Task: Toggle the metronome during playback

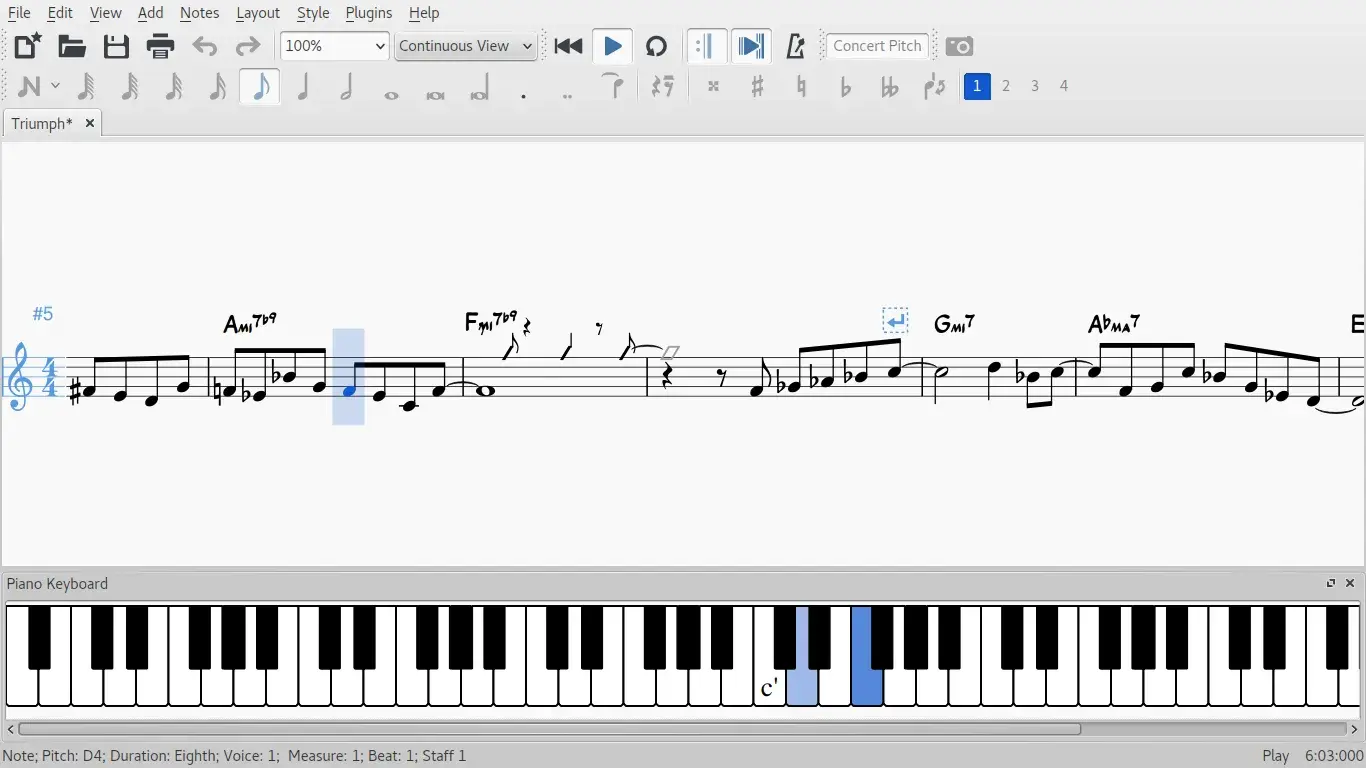Action: (x=796, y=46)
